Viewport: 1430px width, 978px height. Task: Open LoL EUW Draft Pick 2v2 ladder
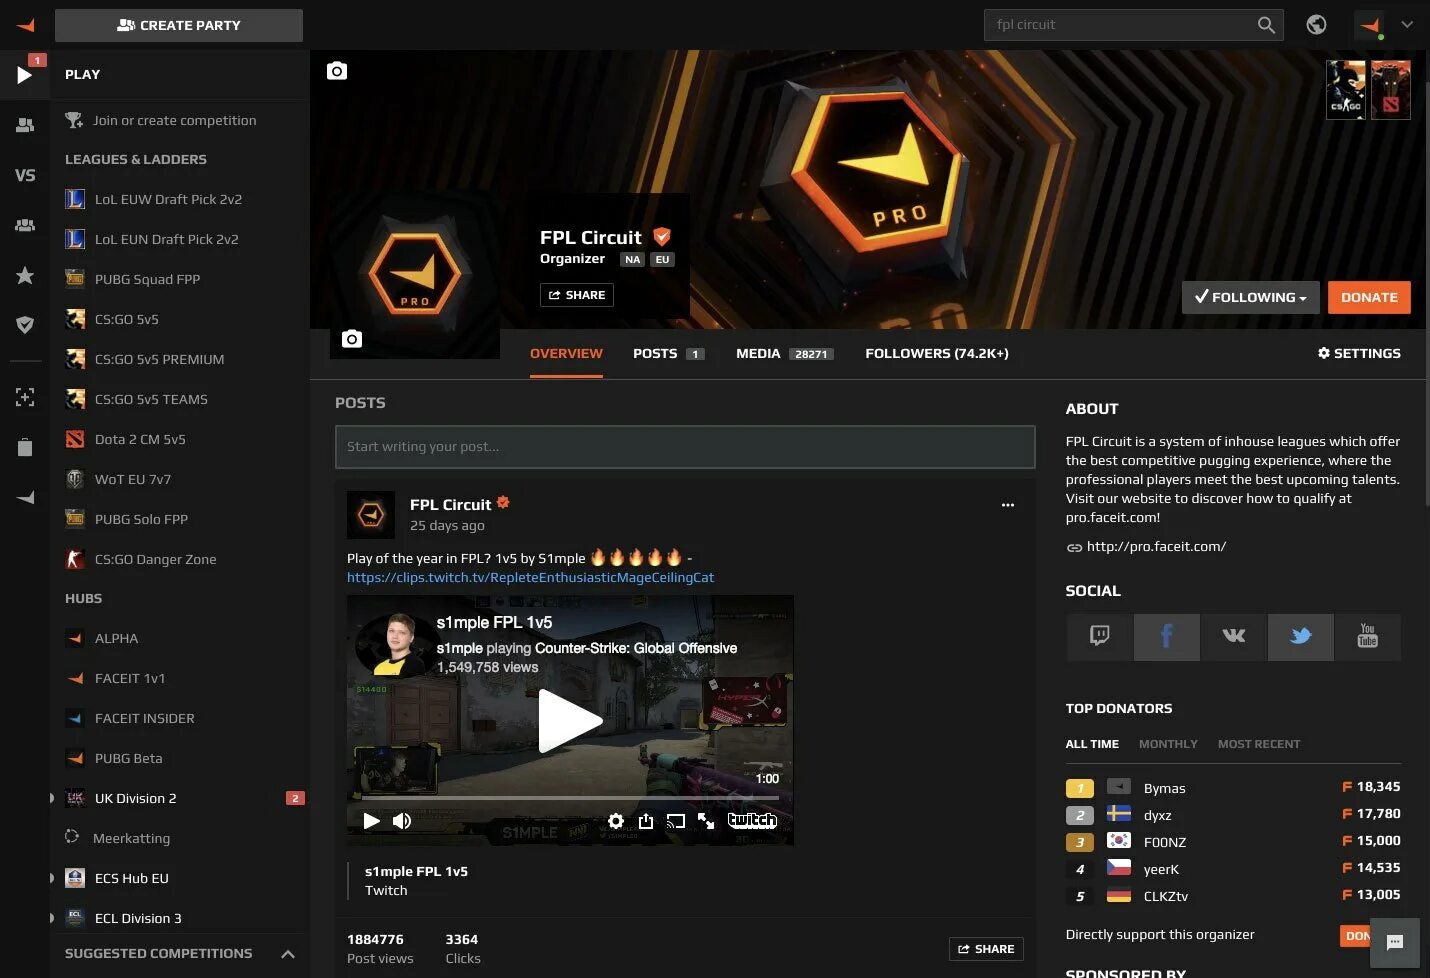click(x=168, y=199)
